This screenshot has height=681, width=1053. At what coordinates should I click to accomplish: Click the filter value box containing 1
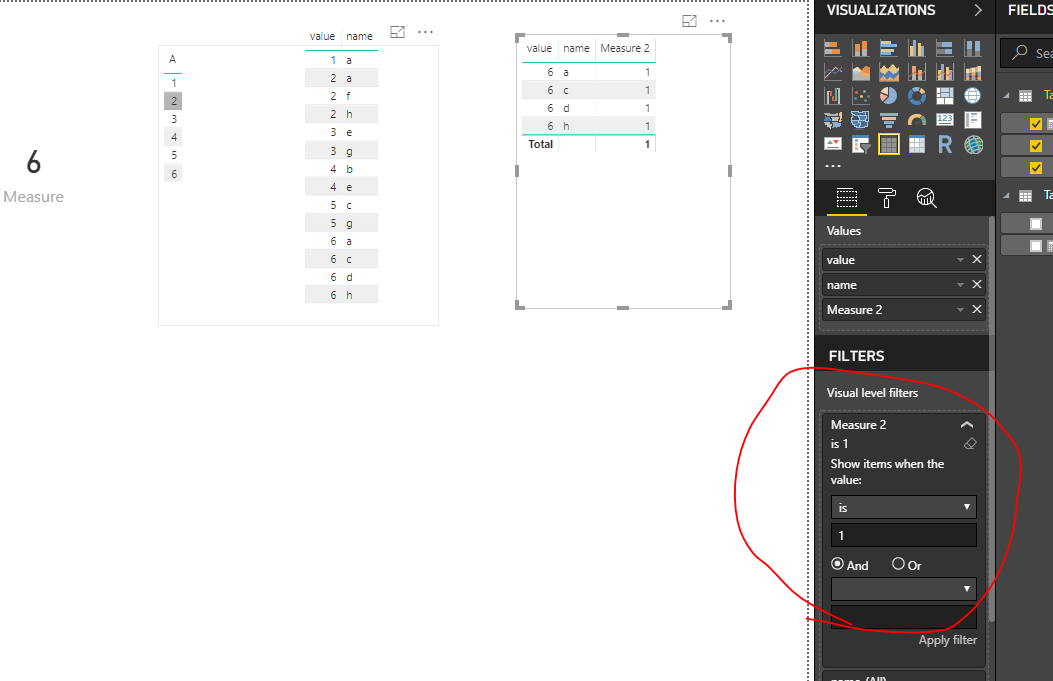click(903, 535)
